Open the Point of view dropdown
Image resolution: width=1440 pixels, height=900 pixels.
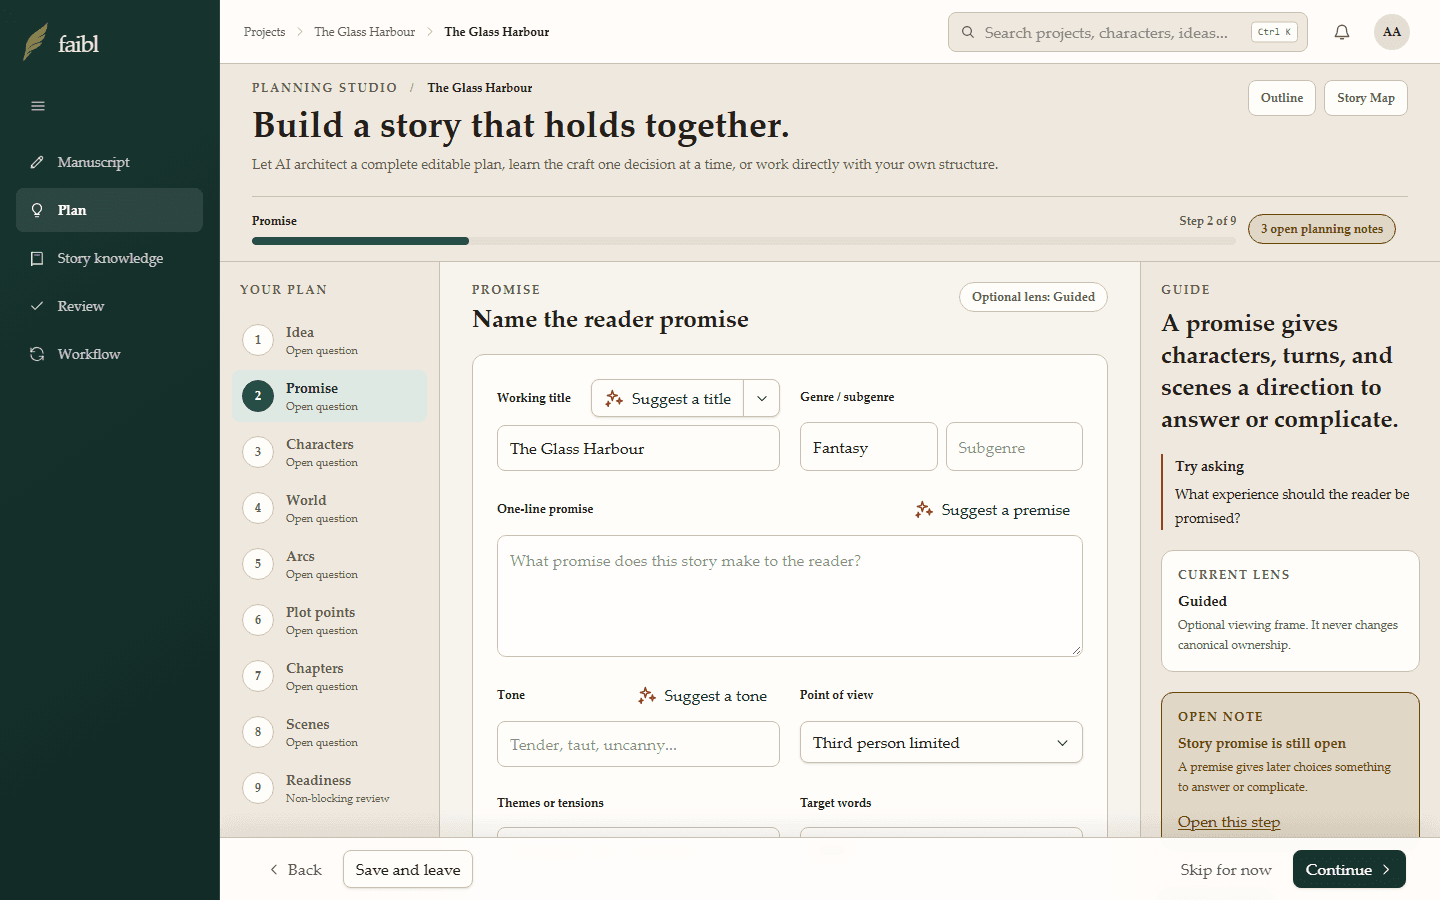[941, 742]
